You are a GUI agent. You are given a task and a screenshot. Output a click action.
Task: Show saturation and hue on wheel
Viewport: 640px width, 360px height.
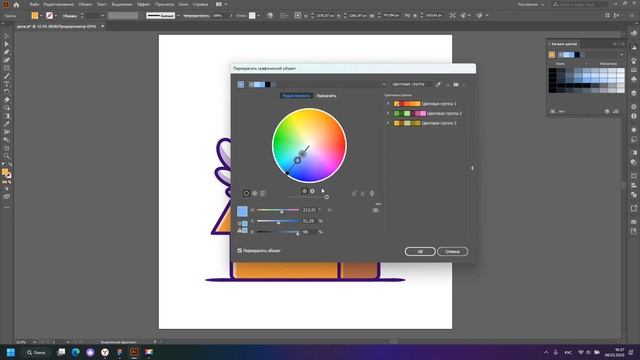point(304,191)
